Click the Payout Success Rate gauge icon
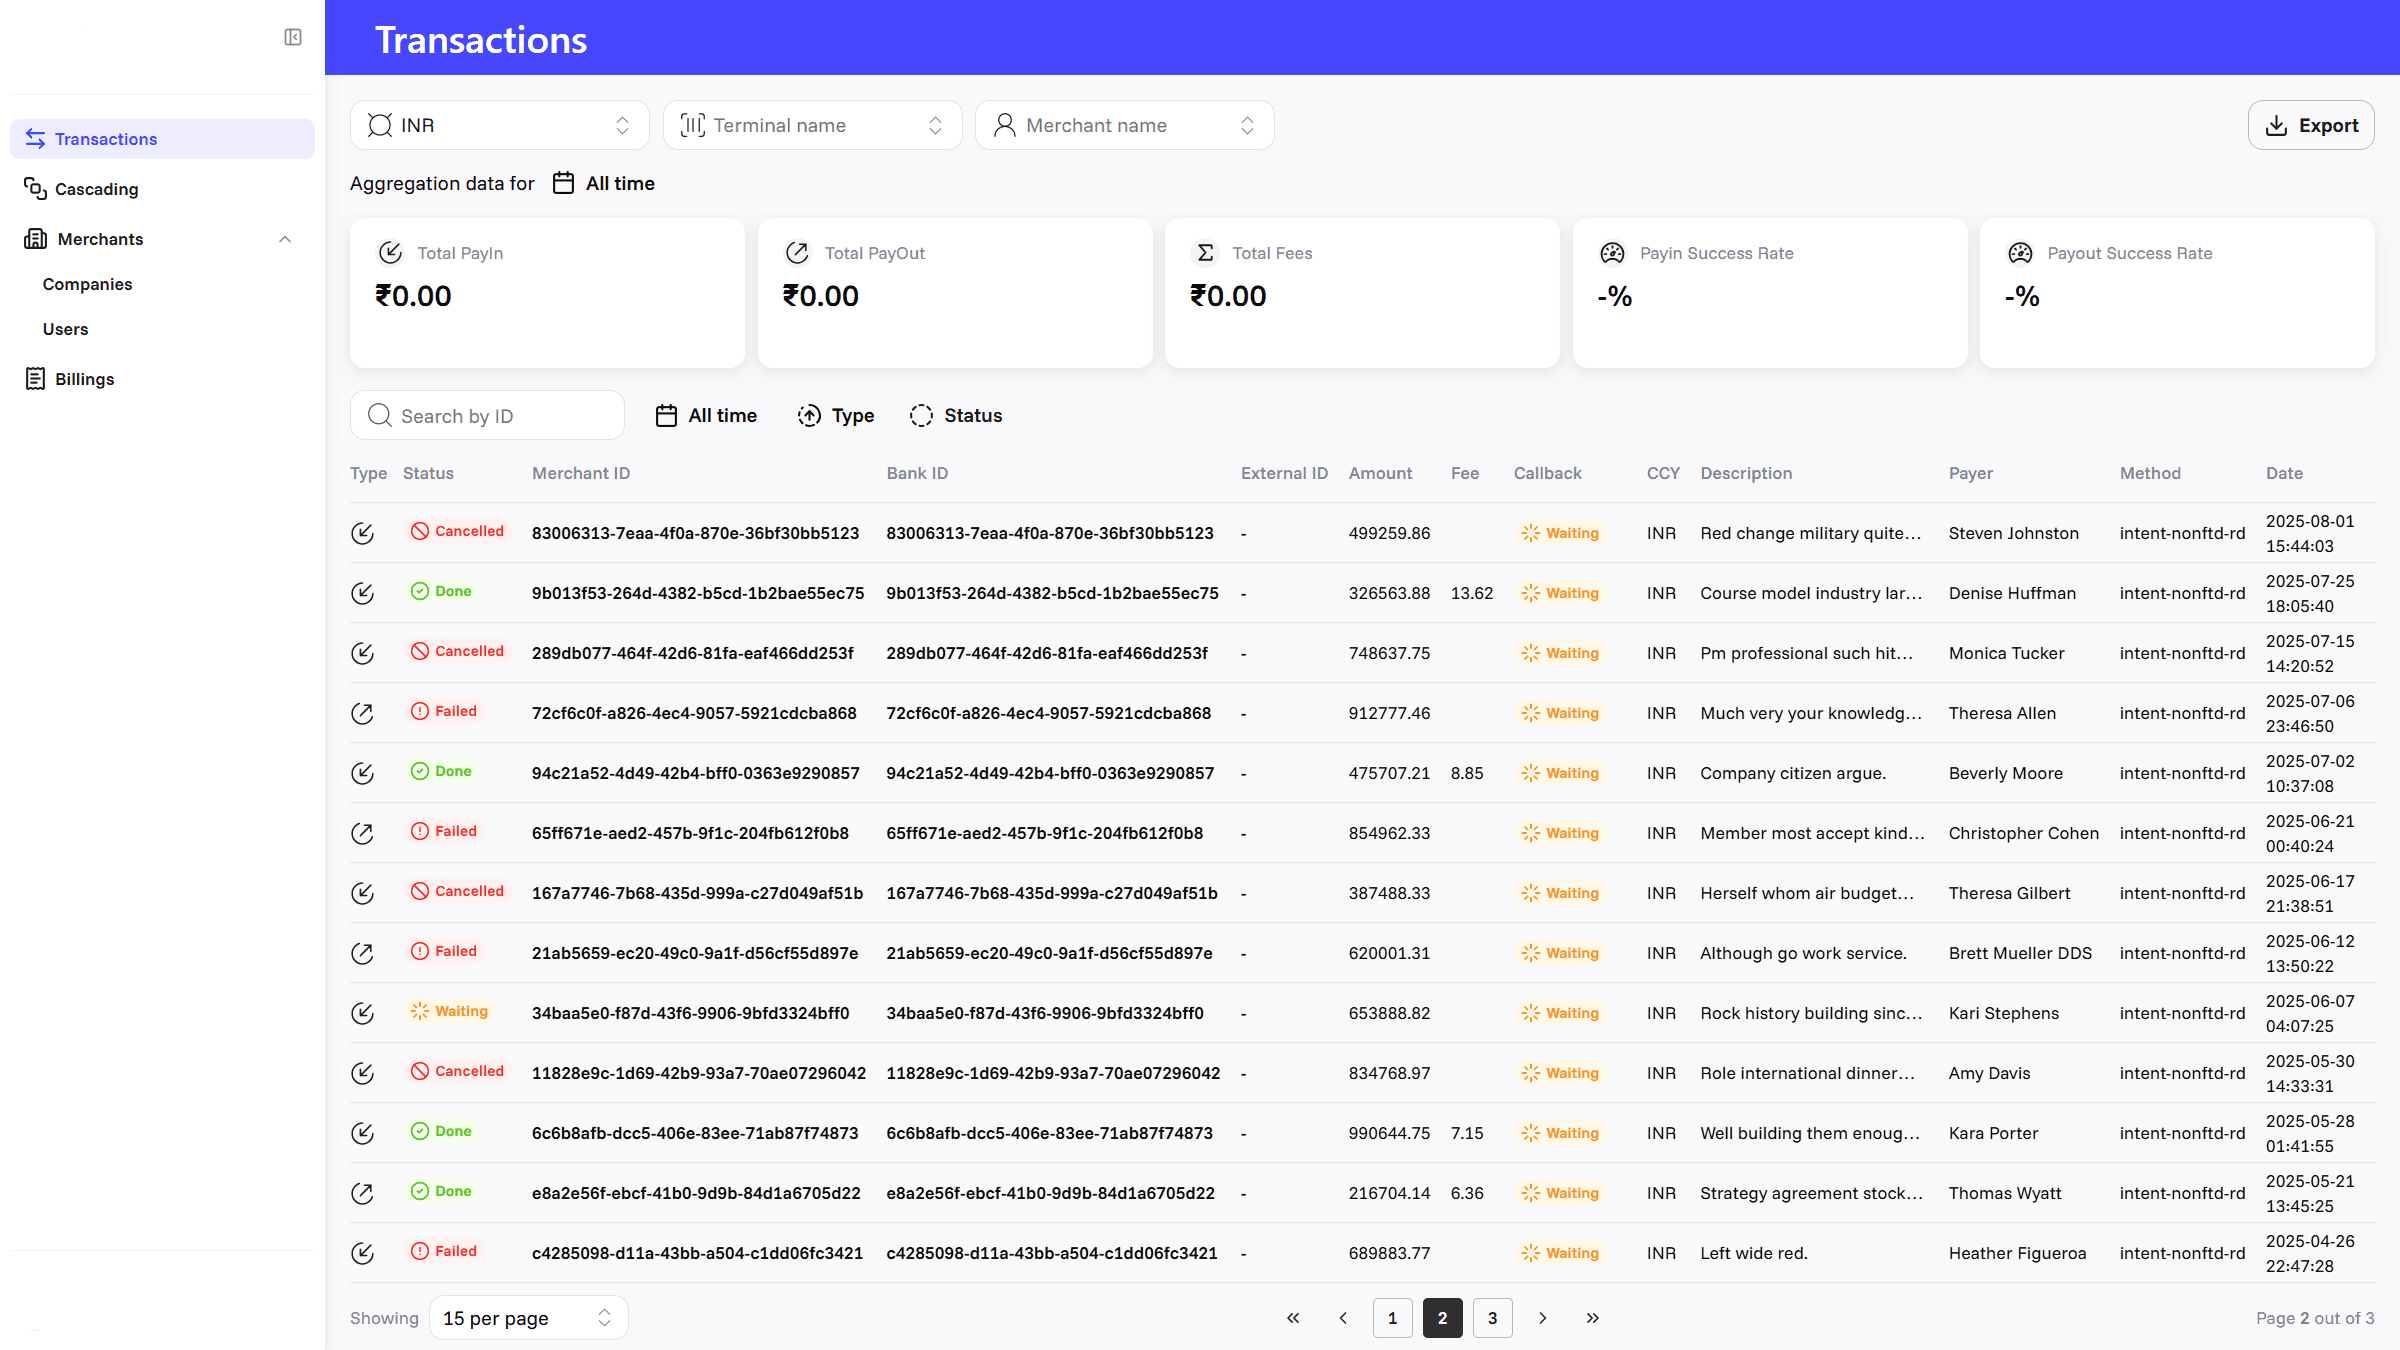The height and width of the screenshot is (1350, 2400). coord(2020,253)
